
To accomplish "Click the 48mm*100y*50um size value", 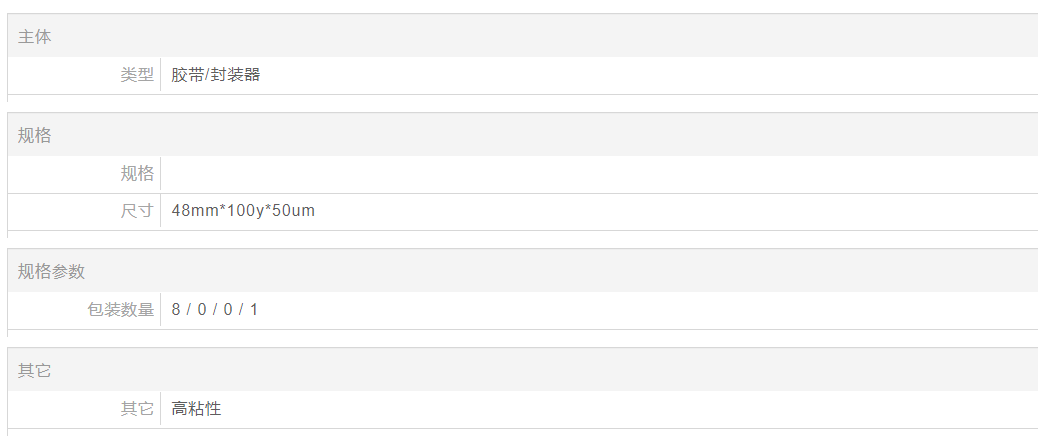I will pyautogui.click(x=243, y=211).
